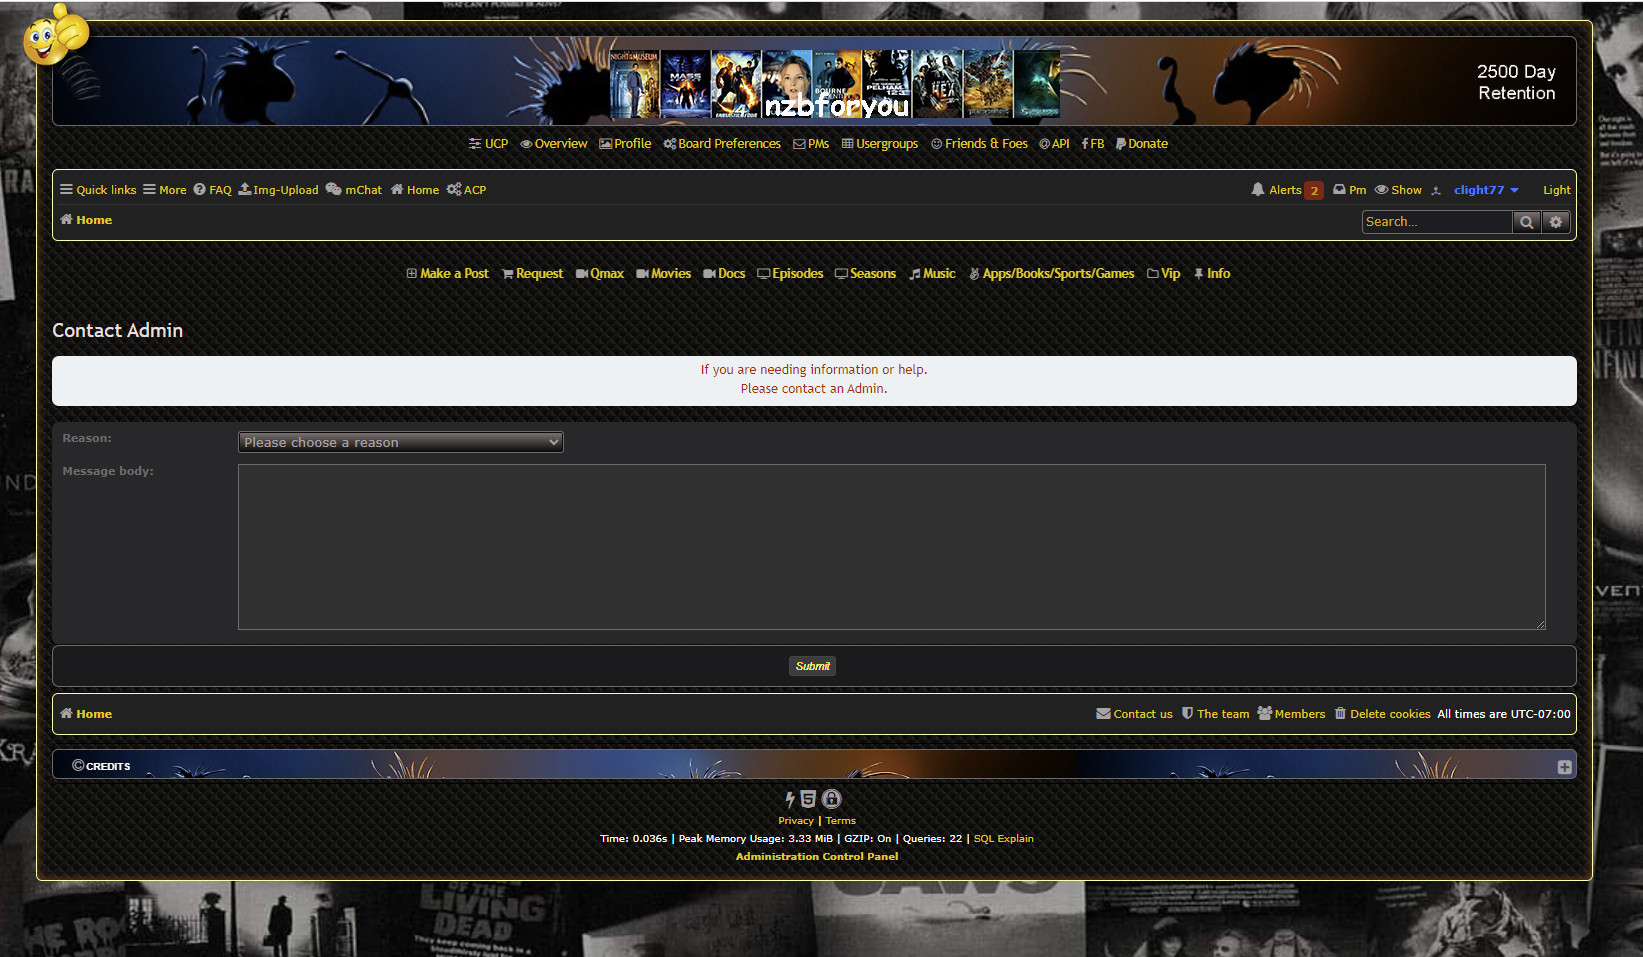This screenshot has height=957, width=1643.
Task: Toggle Show visibility eye option
Action: 1397,190
